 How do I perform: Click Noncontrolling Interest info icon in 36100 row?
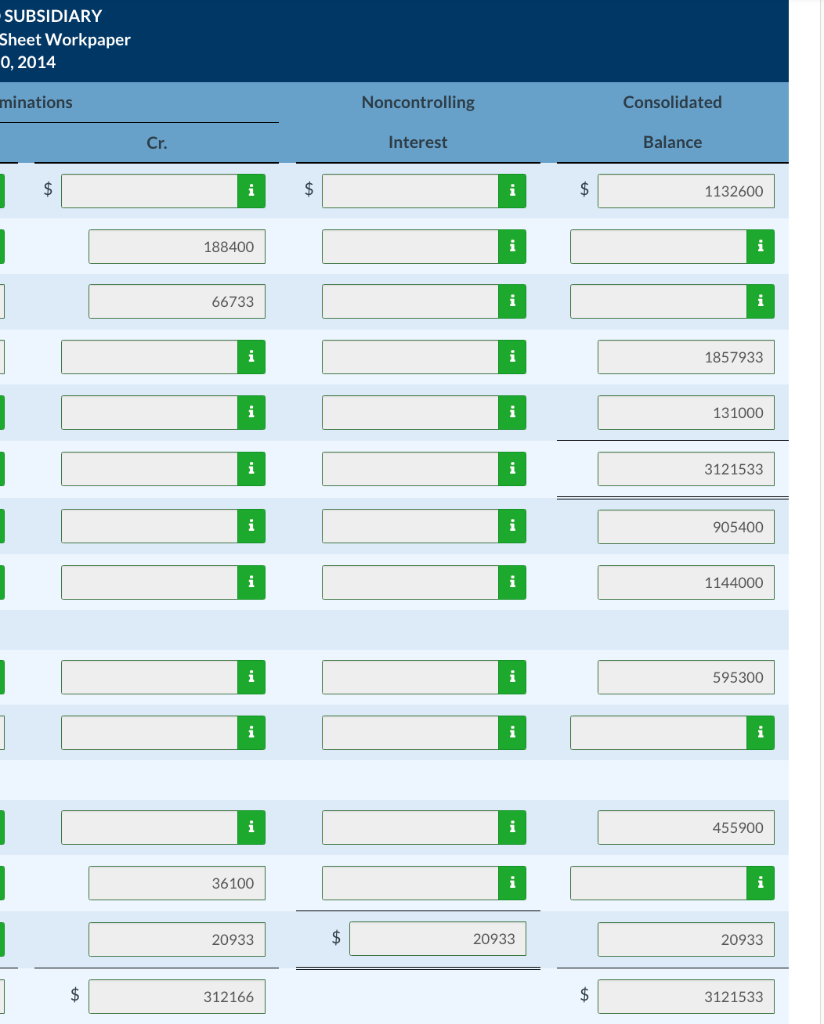512,883
